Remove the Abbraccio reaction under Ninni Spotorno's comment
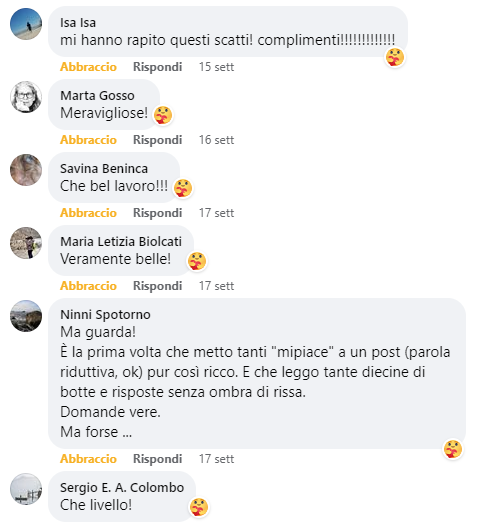This screenshot has width=477, height=523. [88, 459]
